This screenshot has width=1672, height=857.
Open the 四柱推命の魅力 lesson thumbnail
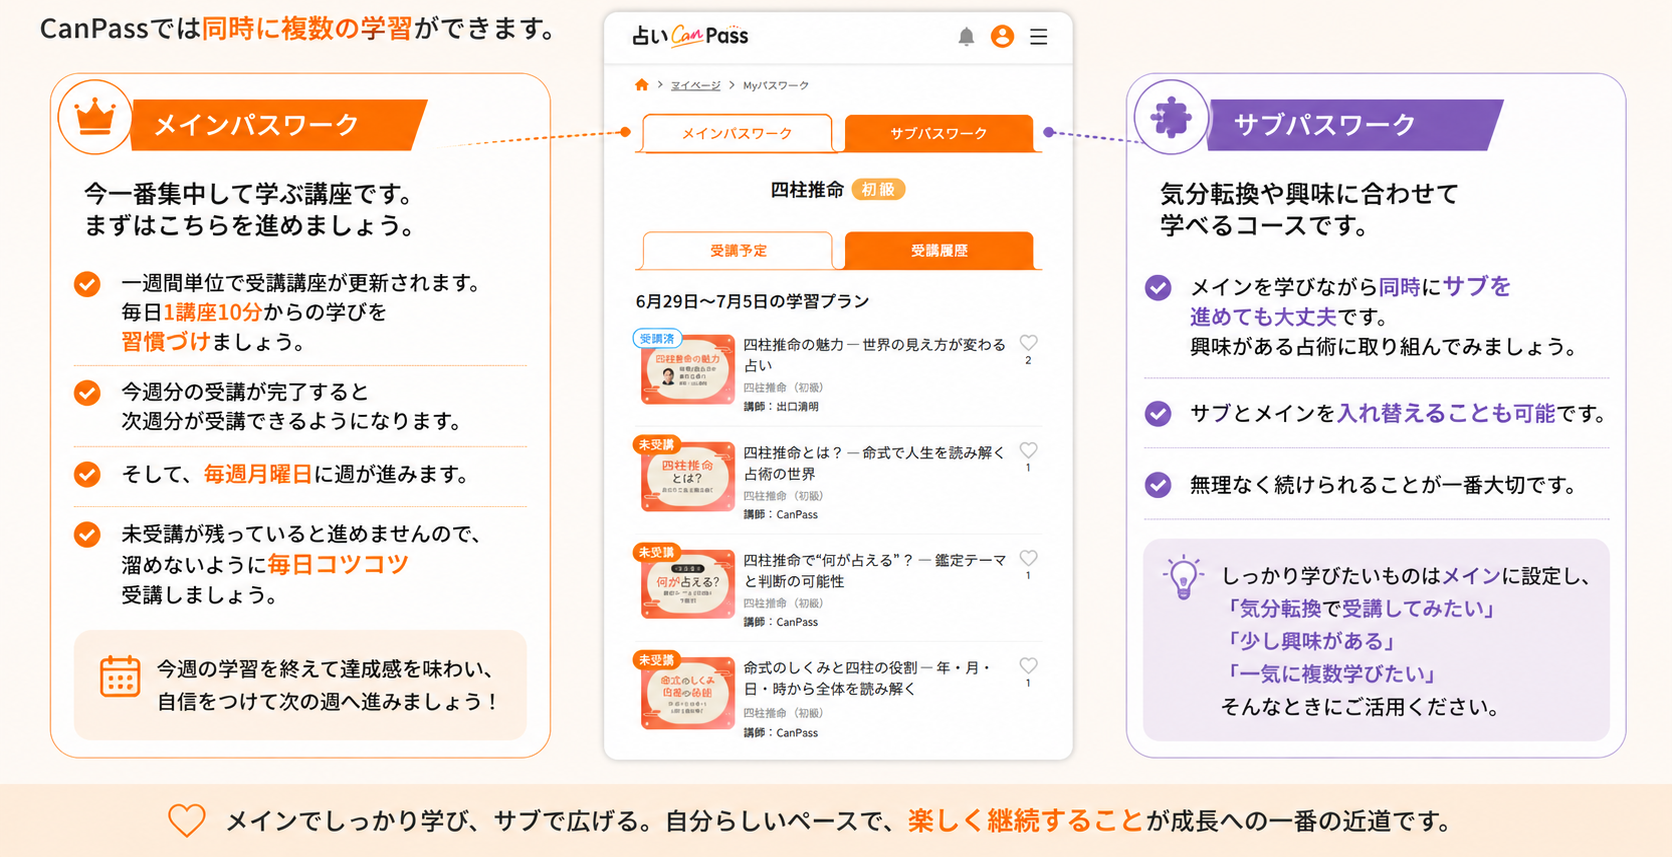pyautogui.click(x=687, y=369)
